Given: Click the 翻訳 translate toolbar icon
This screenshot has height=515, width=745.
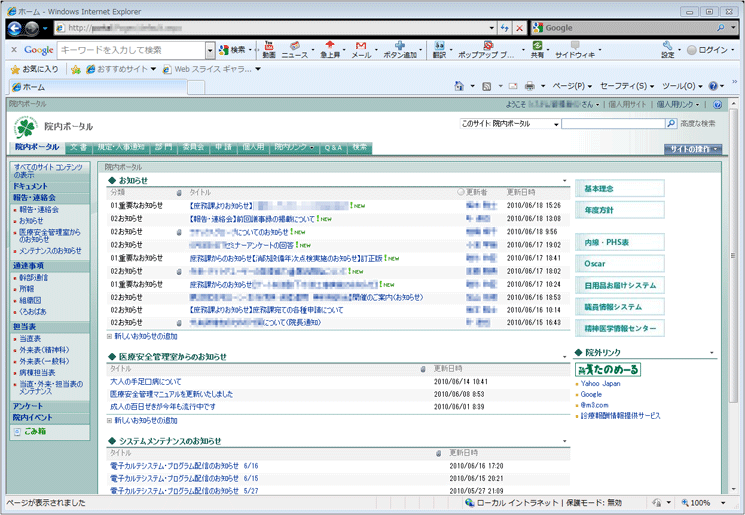Looking at the screenshot, I should coord(440,49).
